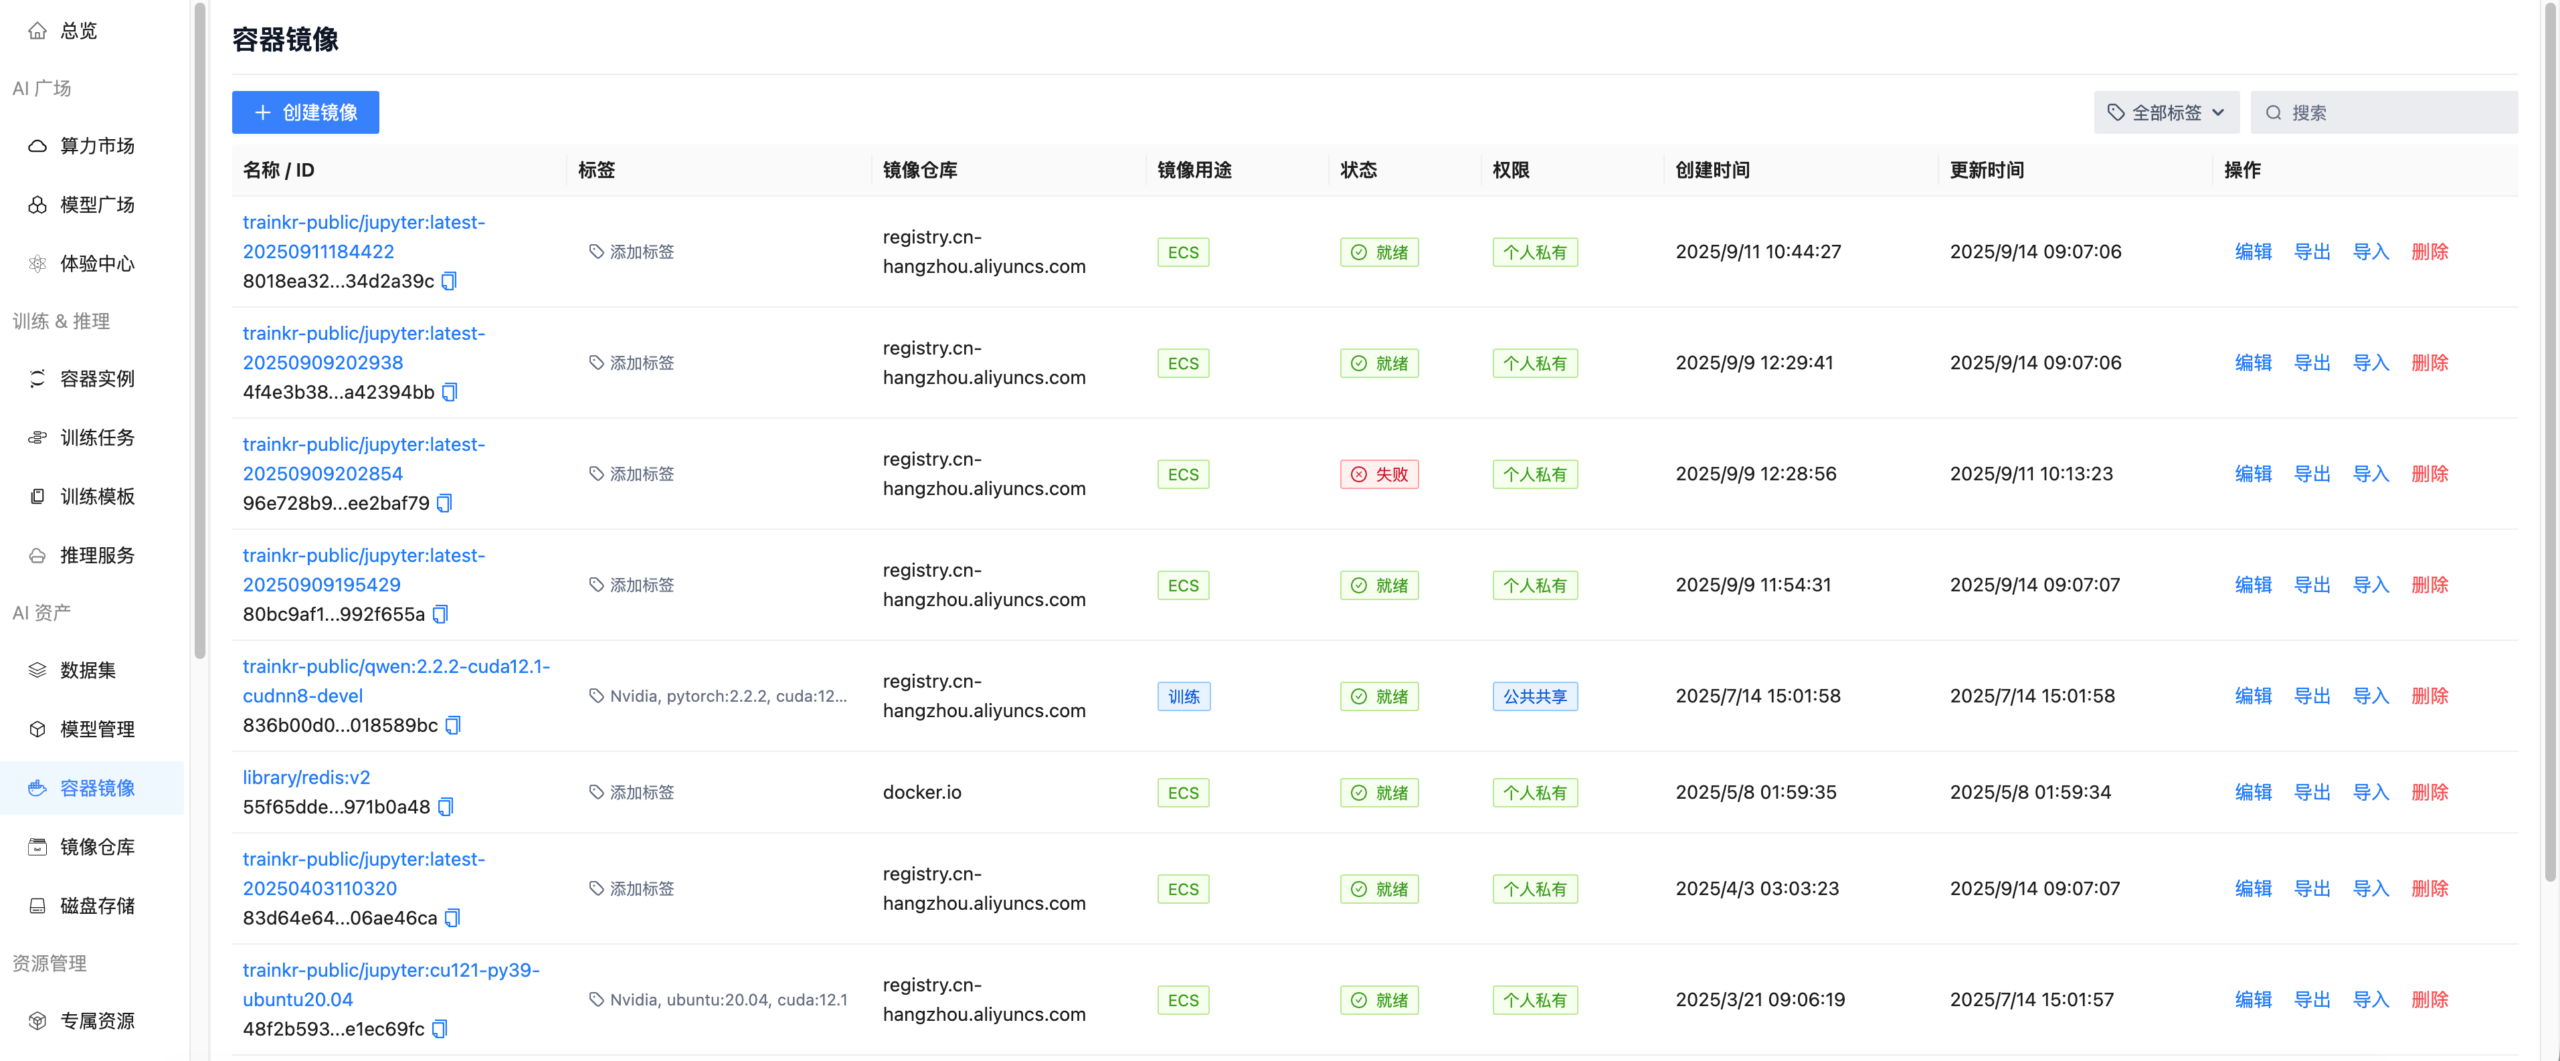
Task: Click the 磁盘存储 disk icon
Action: tap(37, 906)
